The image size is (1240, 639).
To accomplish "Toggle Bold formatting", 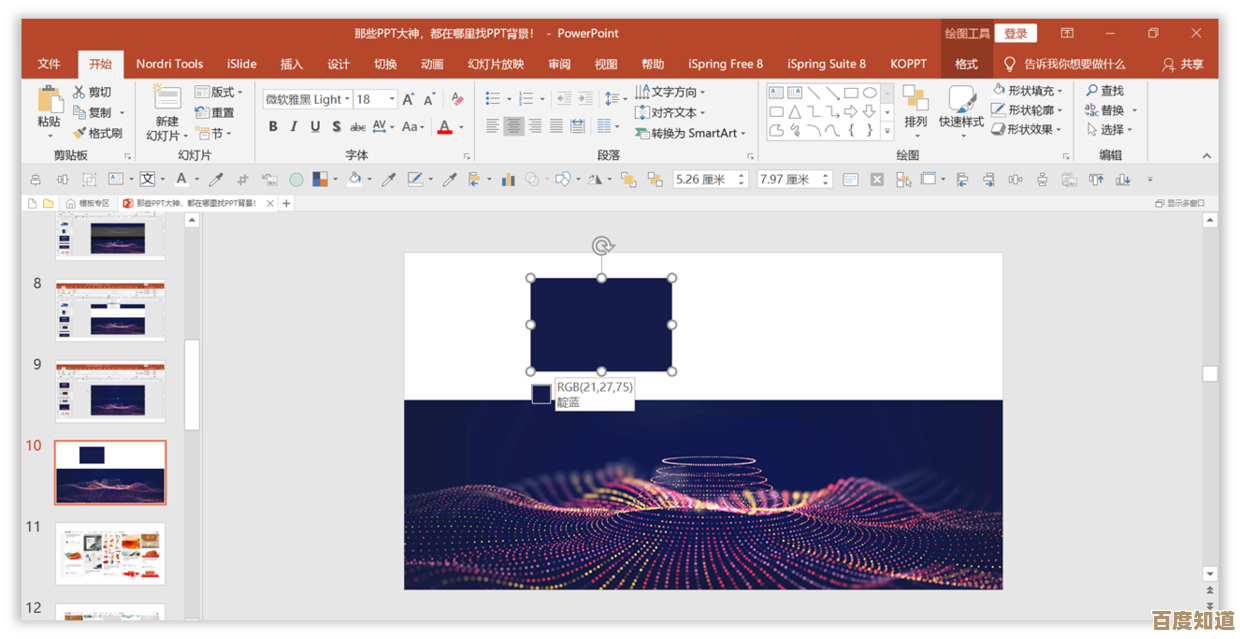I will point(273,127).
